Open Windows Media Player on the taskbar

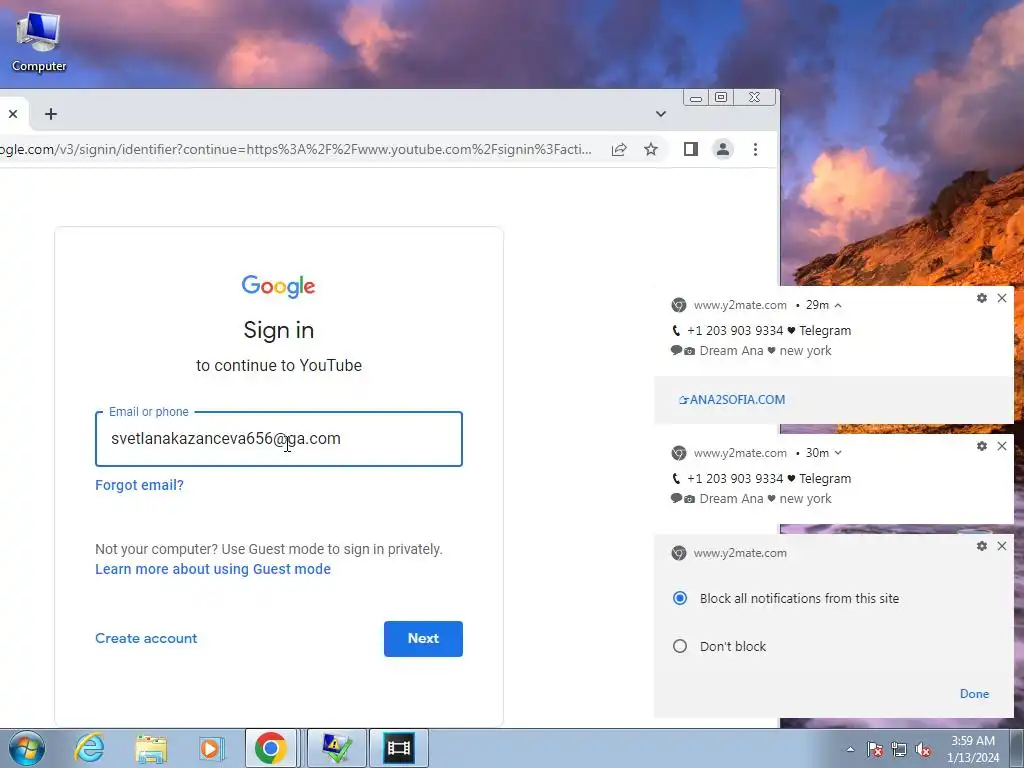[212, 748]
